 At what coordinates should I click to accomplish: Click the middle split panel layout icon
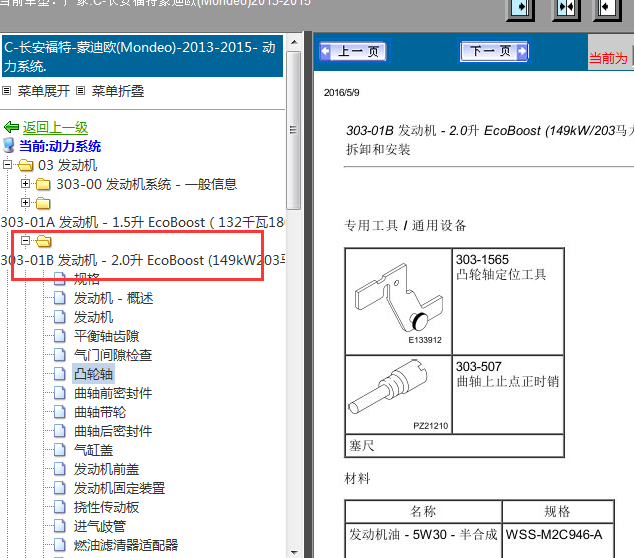click(566, 8)
